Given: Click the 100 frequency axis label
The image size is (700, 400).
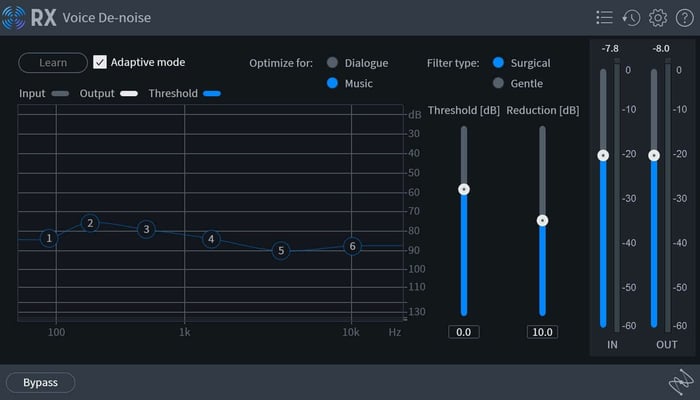Looking at the screenshot, I should (56, 332).
